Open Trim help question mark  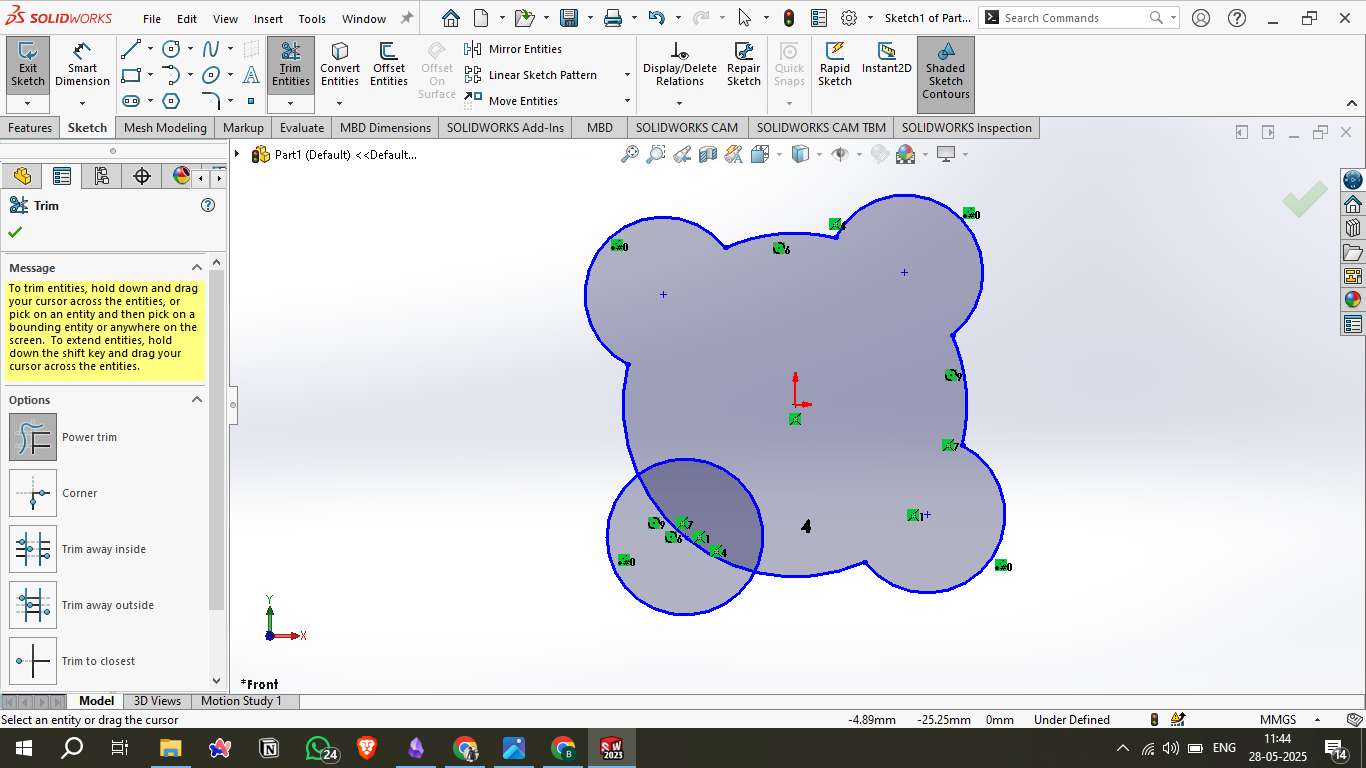click(208, 205)
